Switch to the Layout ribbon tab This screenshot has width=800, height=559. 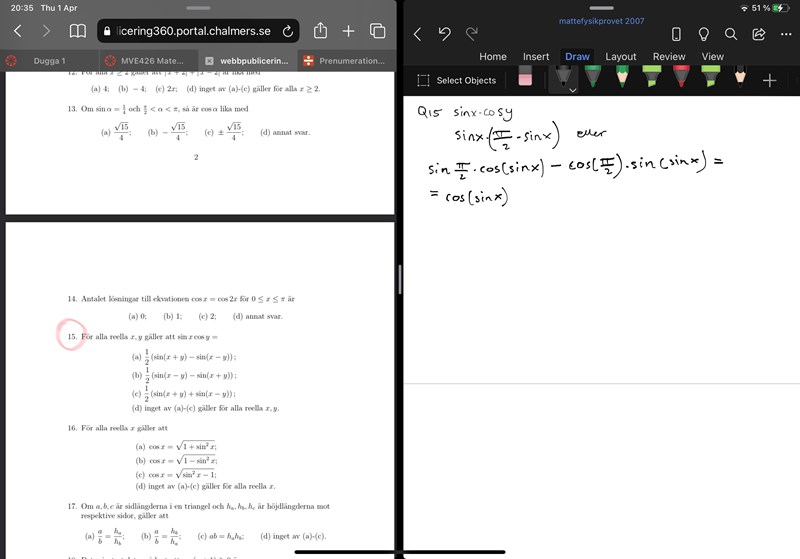(x=620, y=57)
